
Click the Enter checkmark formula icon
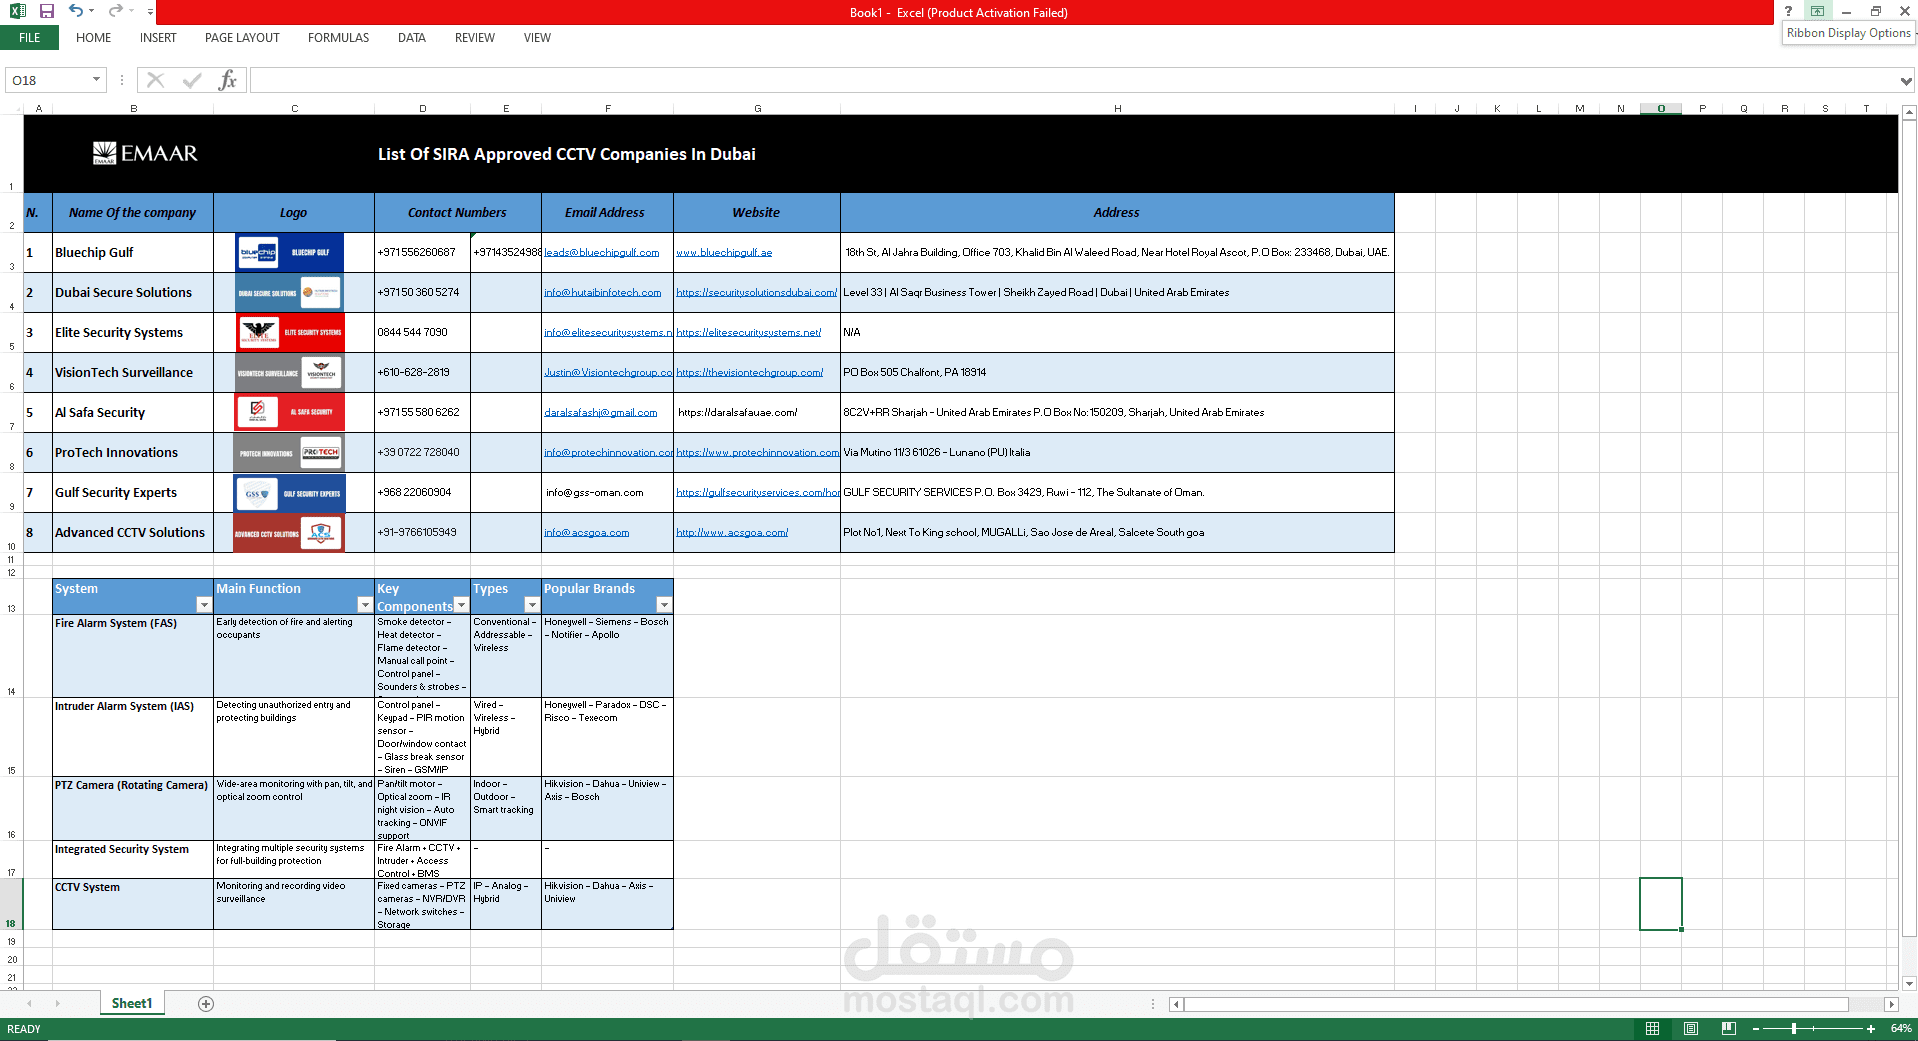[x=192, y=80]
